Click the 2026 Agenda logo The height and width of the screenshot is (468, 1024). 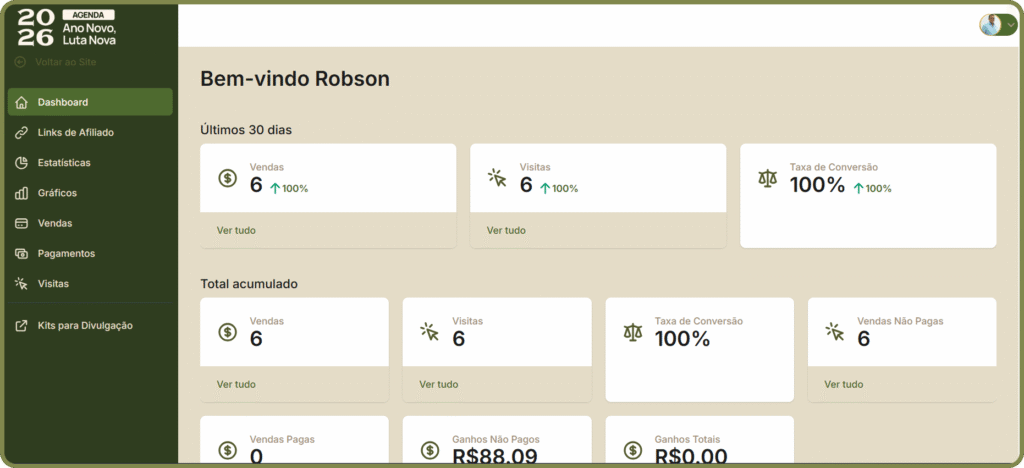[67, 28]
